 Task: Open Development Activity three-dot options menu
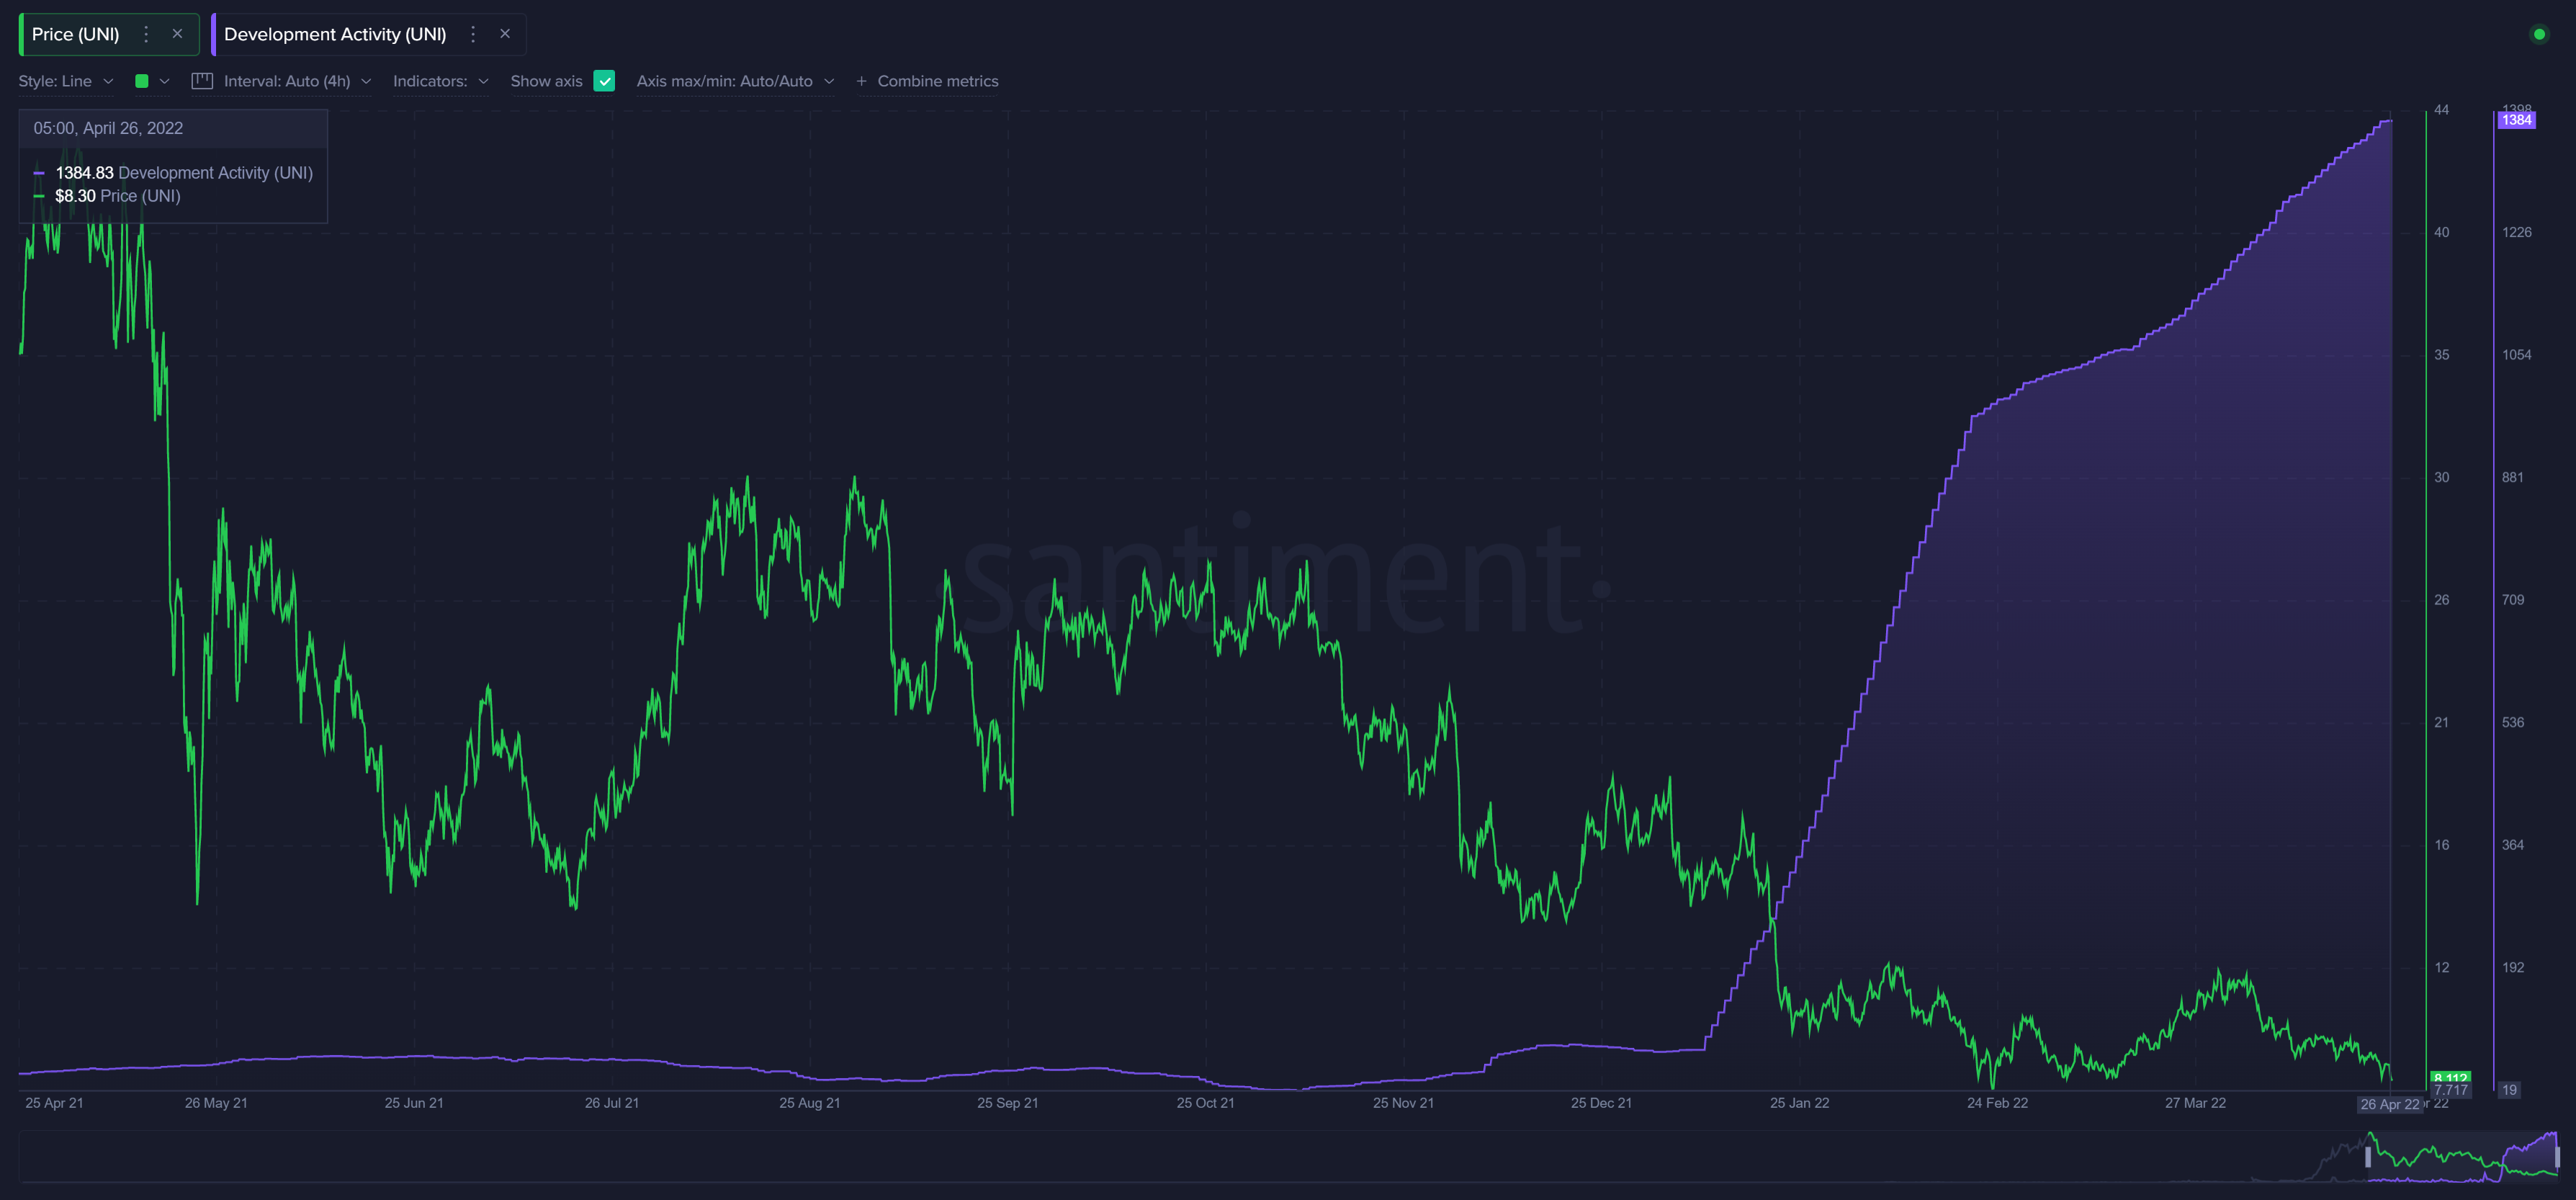click(x=473, y=34)
